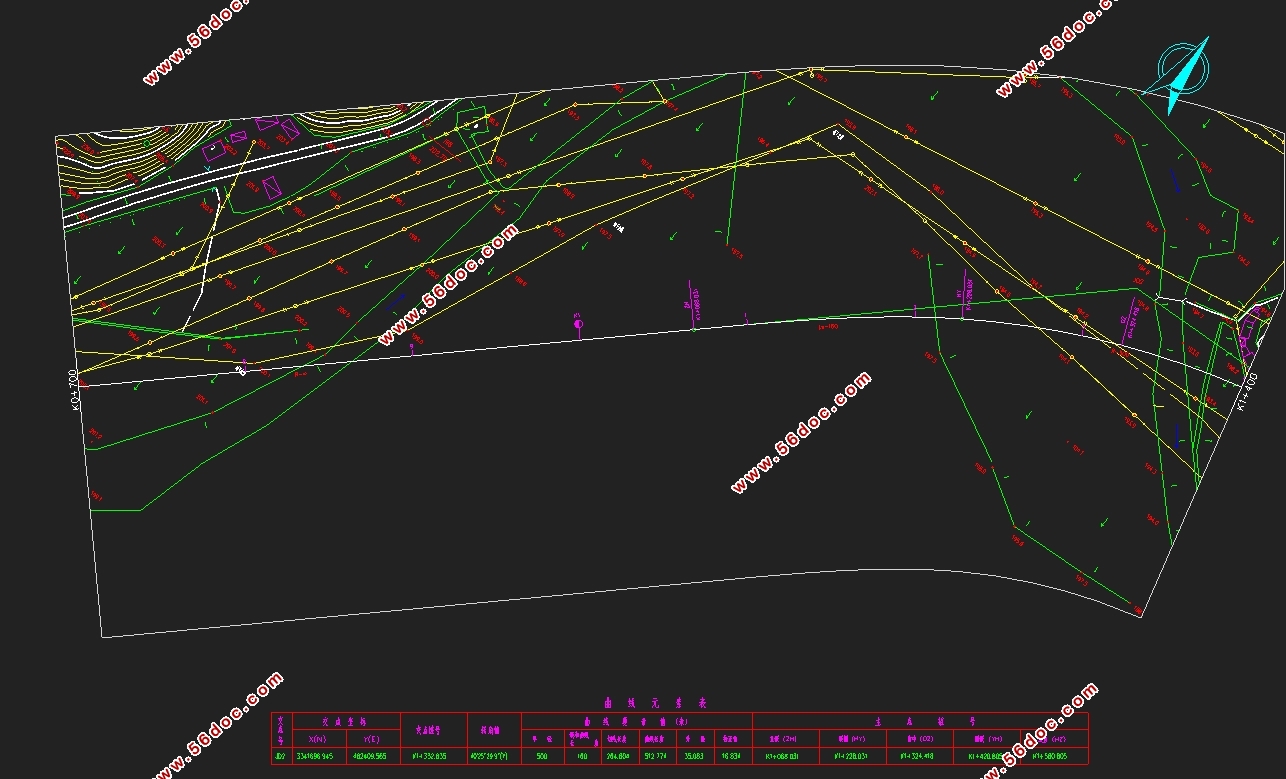The height and width of the screenshot is (779, 1286).
Task: Select the magenta circle marker on centerline
Action: [578, 324]
